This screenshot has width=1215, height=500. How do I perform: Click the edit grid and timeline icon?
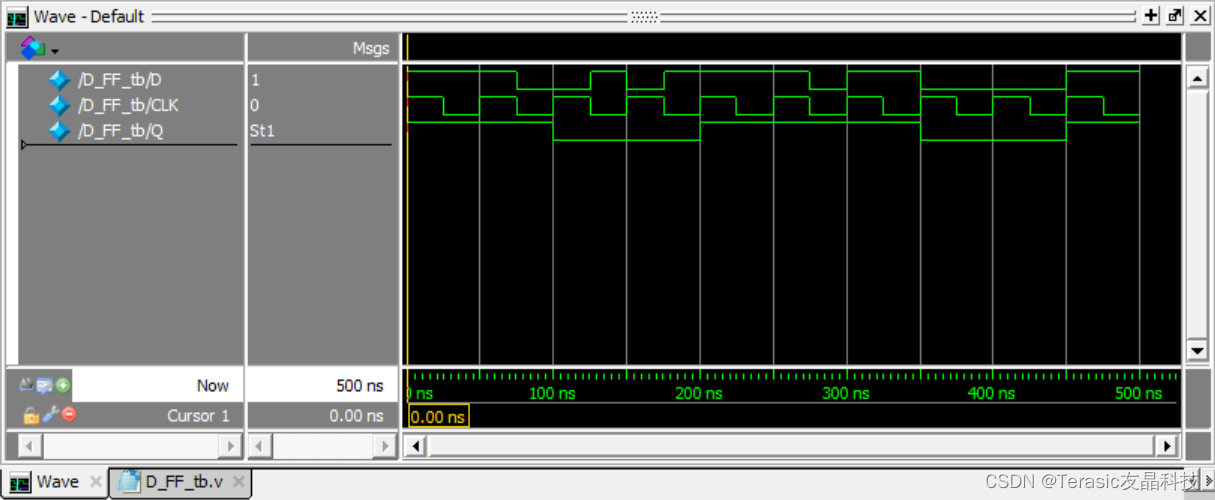point(44,385)
